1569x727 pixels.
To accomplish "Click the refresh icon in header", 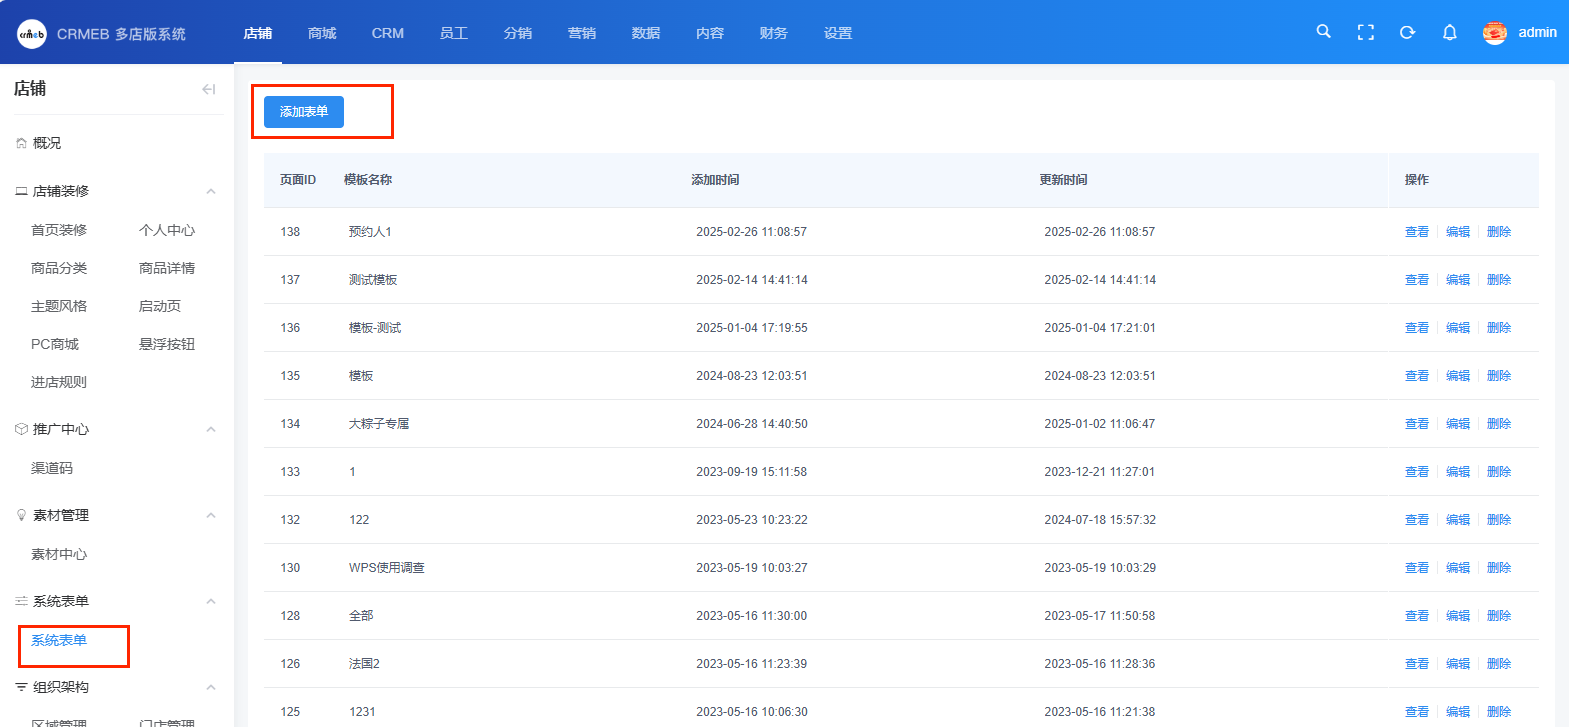I will click(x=1407, y=32).
